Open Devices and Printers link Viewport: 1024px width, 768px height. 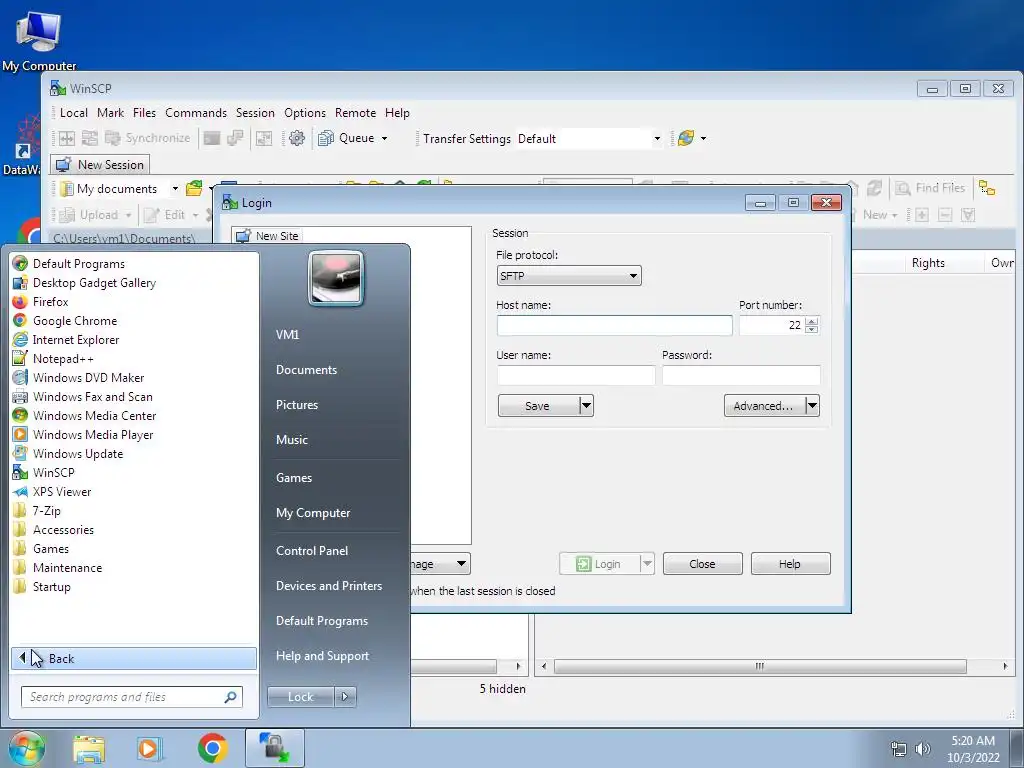coord(329,586)
